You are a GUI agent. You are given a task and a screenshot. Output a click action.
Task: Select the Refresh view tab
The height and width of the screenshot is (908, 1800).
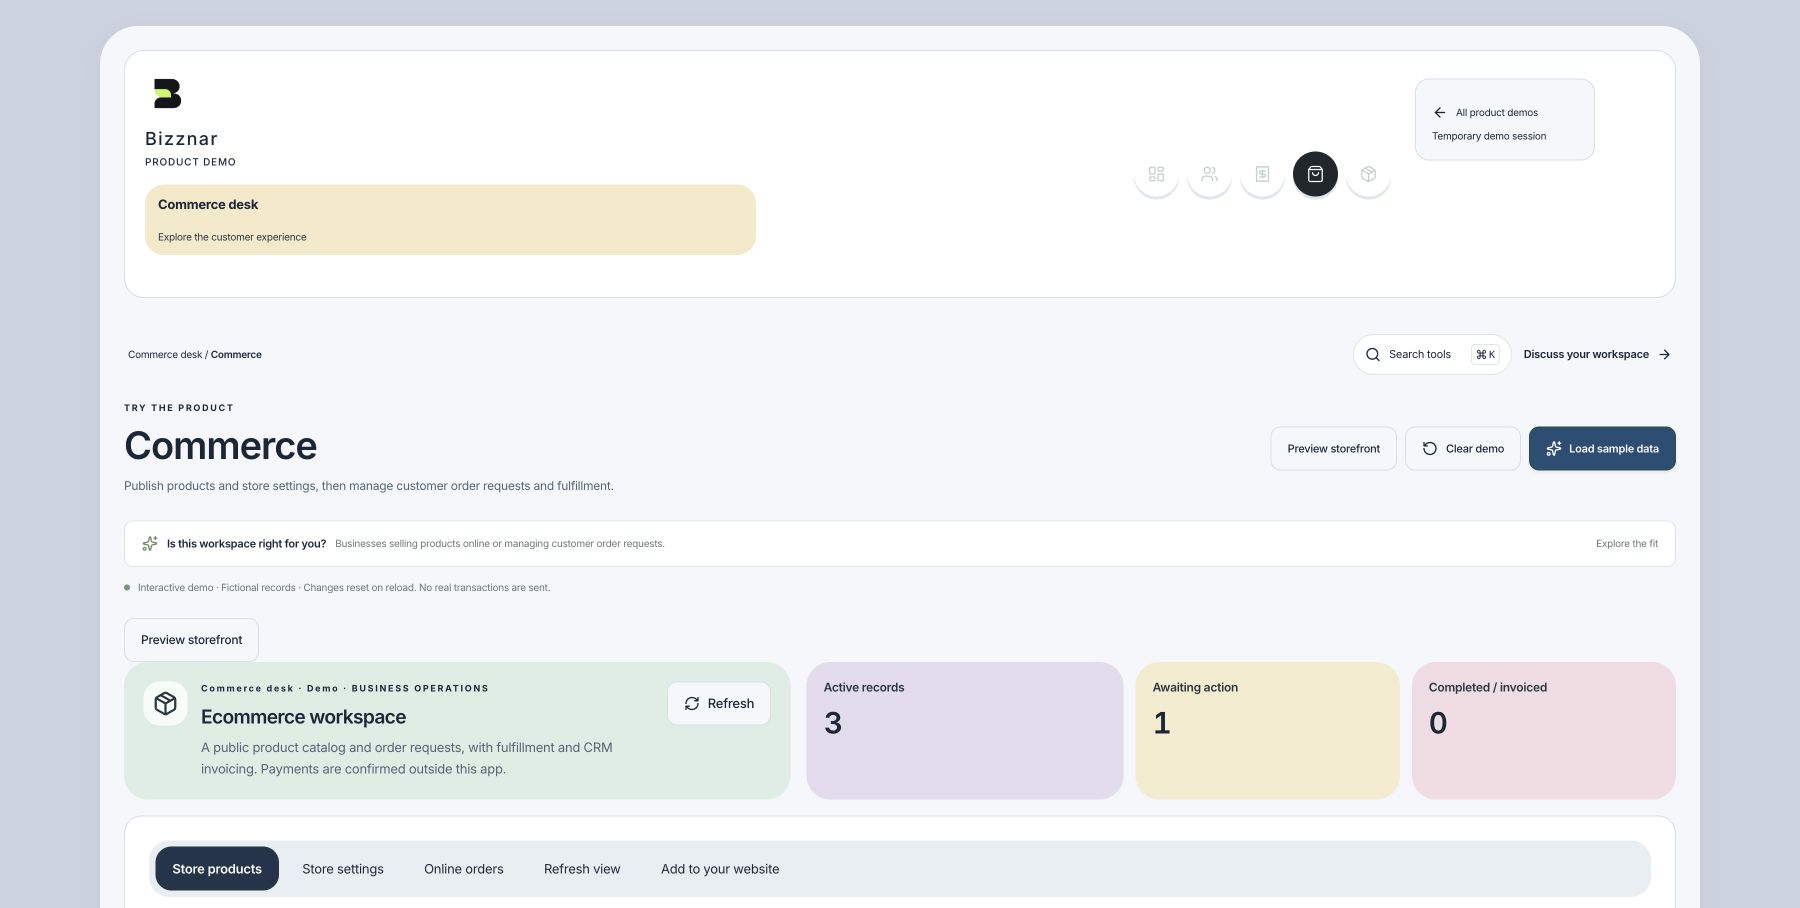582,869
